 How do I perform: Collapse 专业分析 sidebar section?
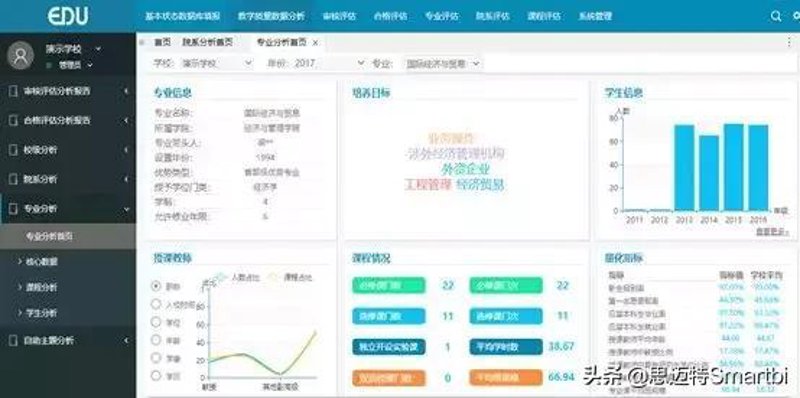[x=126, y=209]
